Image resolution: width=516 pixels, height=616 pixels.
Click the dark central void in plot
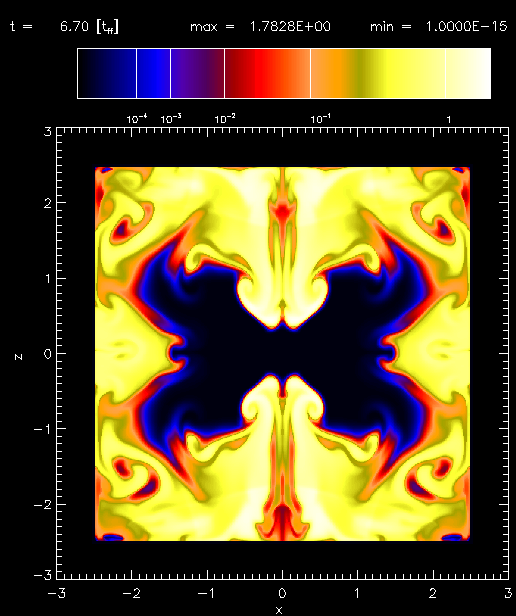(282, 352)
